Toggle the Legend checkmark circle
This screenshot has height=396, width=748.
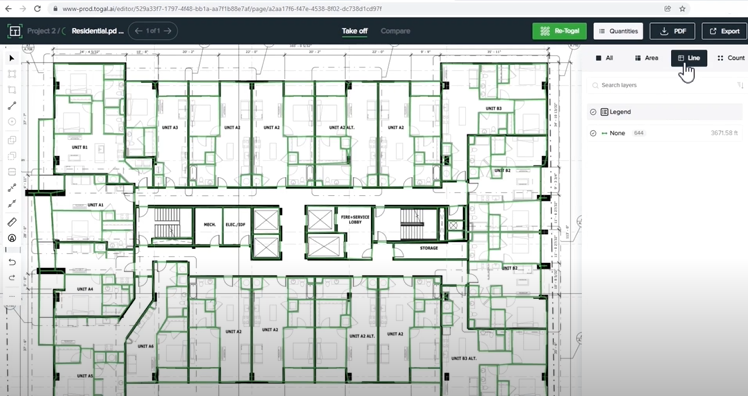point(593,112)
